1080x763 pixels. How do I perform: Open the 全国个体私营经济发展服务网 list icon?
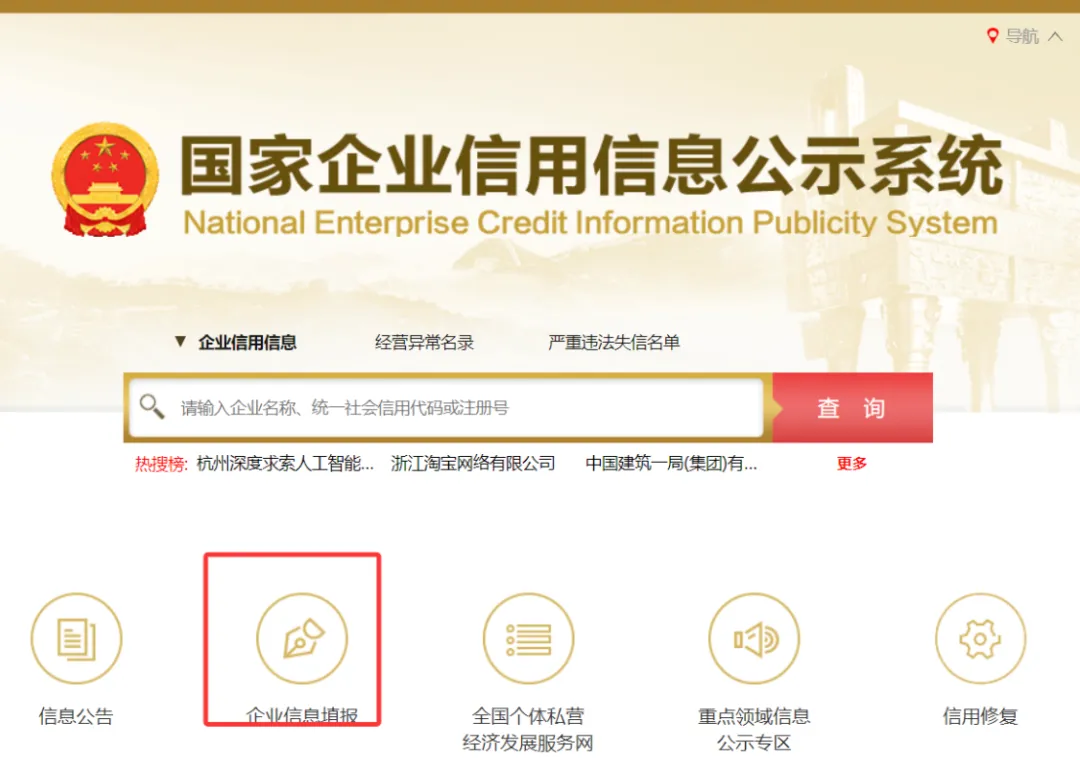coord(528,638)
